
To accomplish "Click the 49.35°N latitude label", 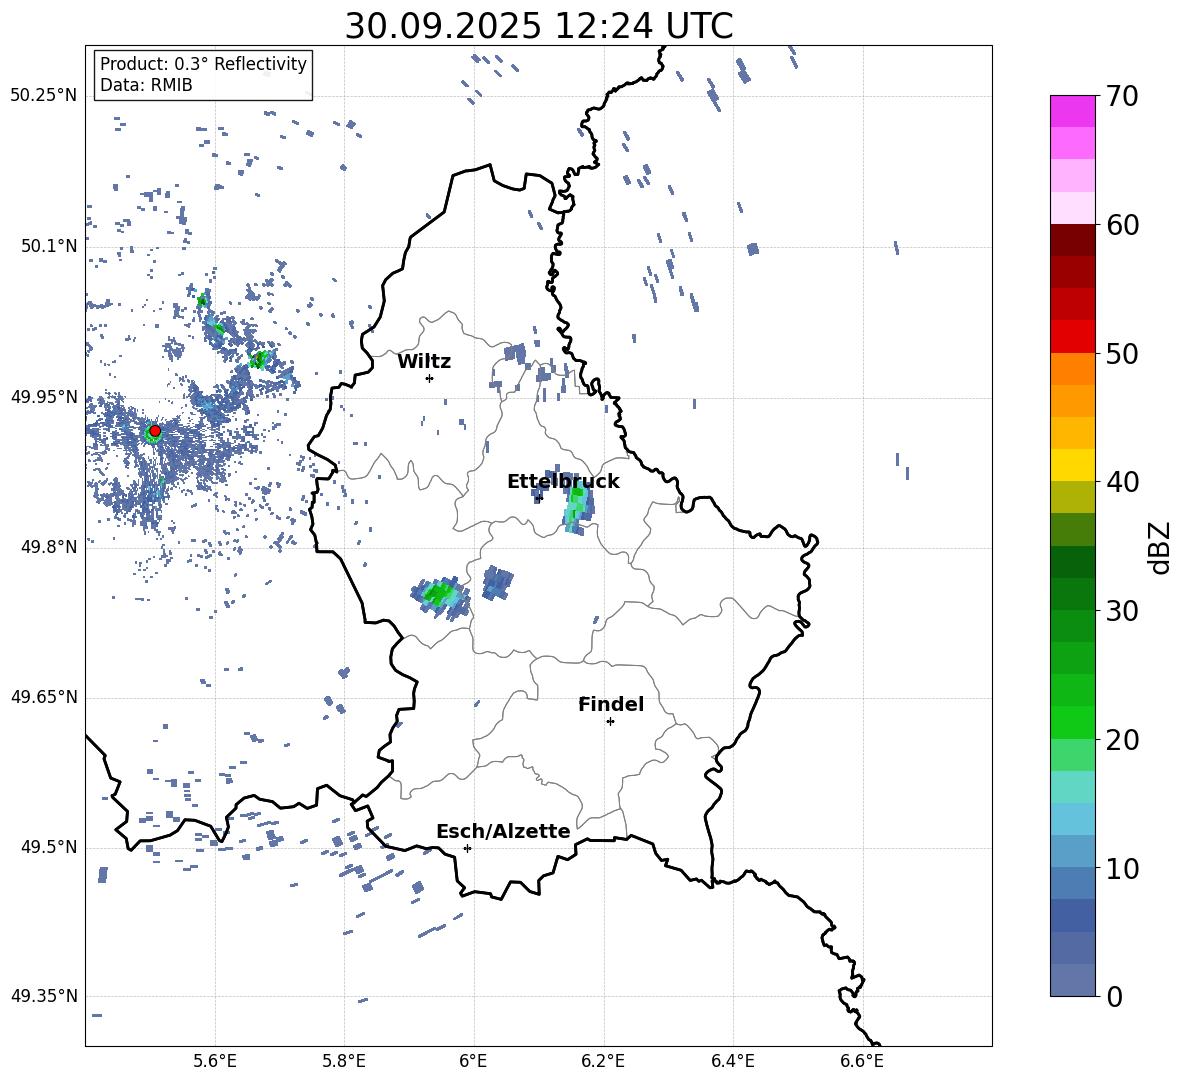I will click(44, 996).
